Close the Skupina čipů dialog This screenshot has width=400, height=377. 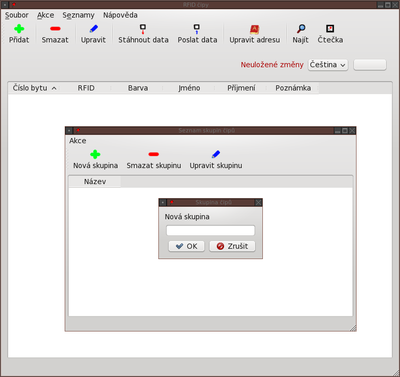258,202
